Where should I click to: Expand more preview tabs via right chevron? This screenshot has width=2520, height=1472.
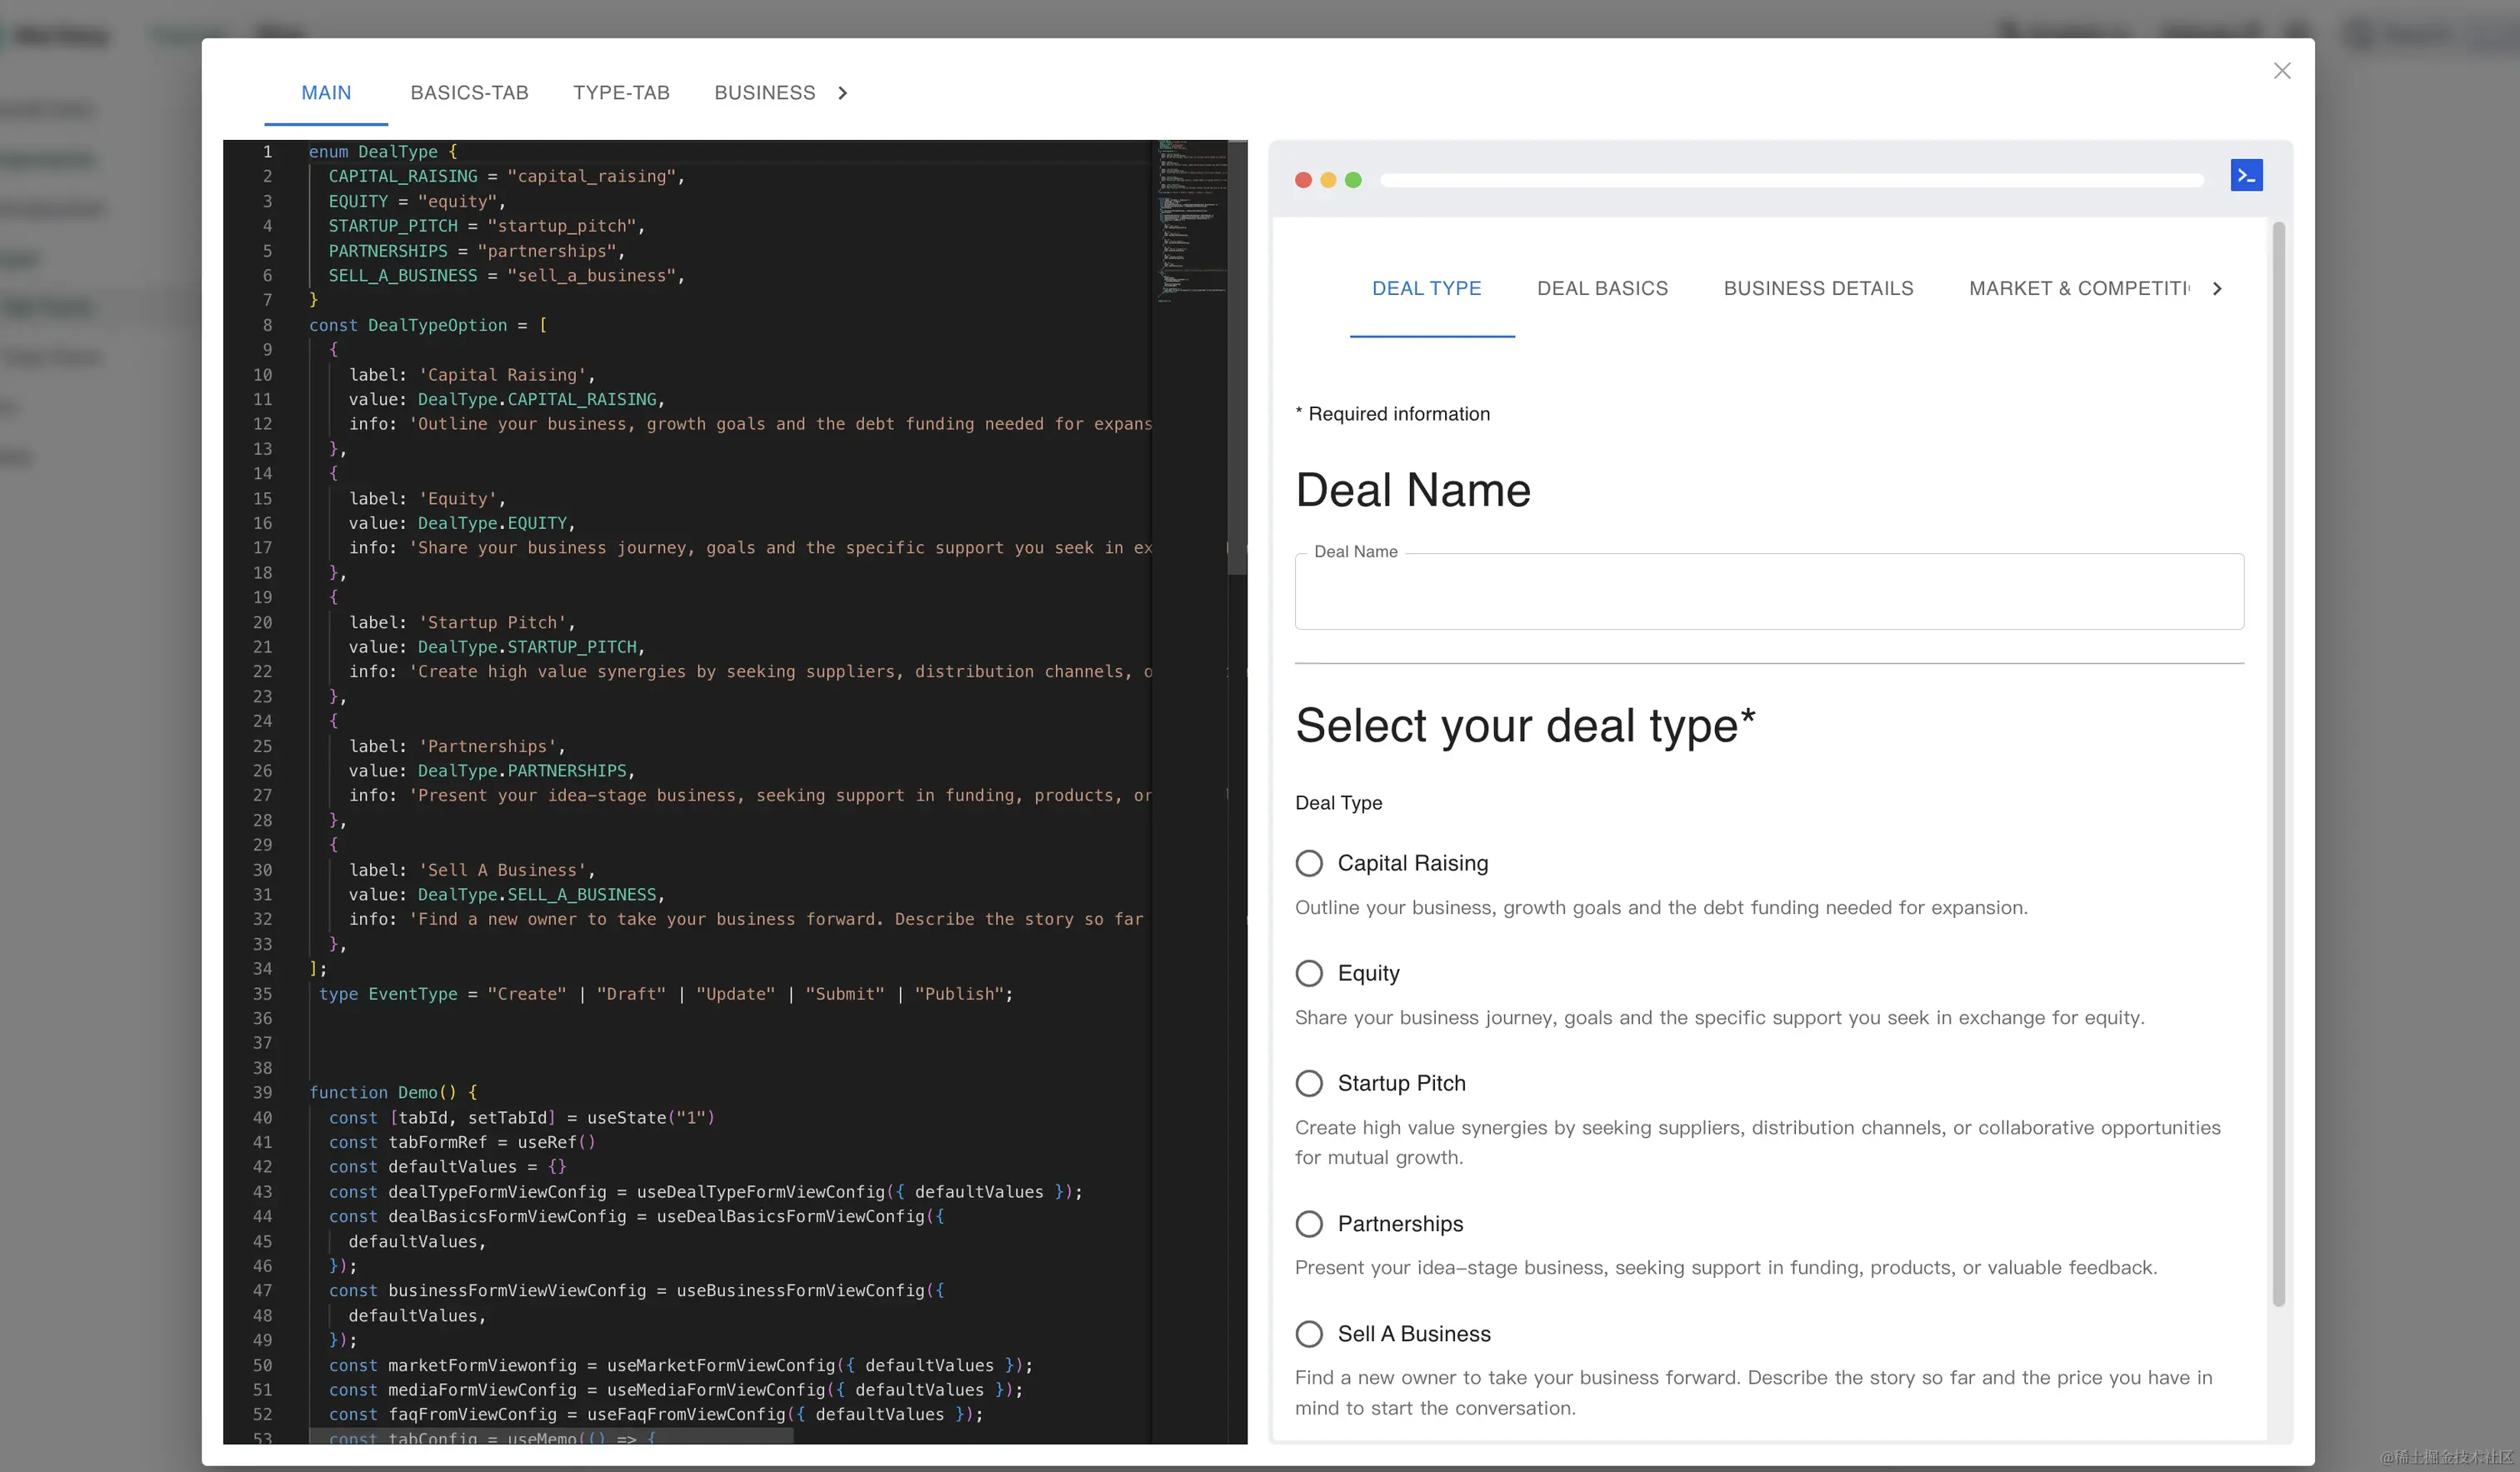tap(2217, 289)
